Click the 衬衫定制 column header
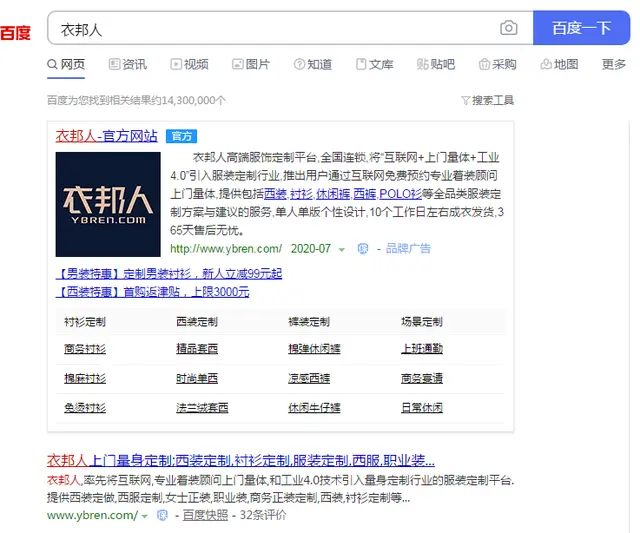Screen dimensions: 640x533 pos(85,322)
